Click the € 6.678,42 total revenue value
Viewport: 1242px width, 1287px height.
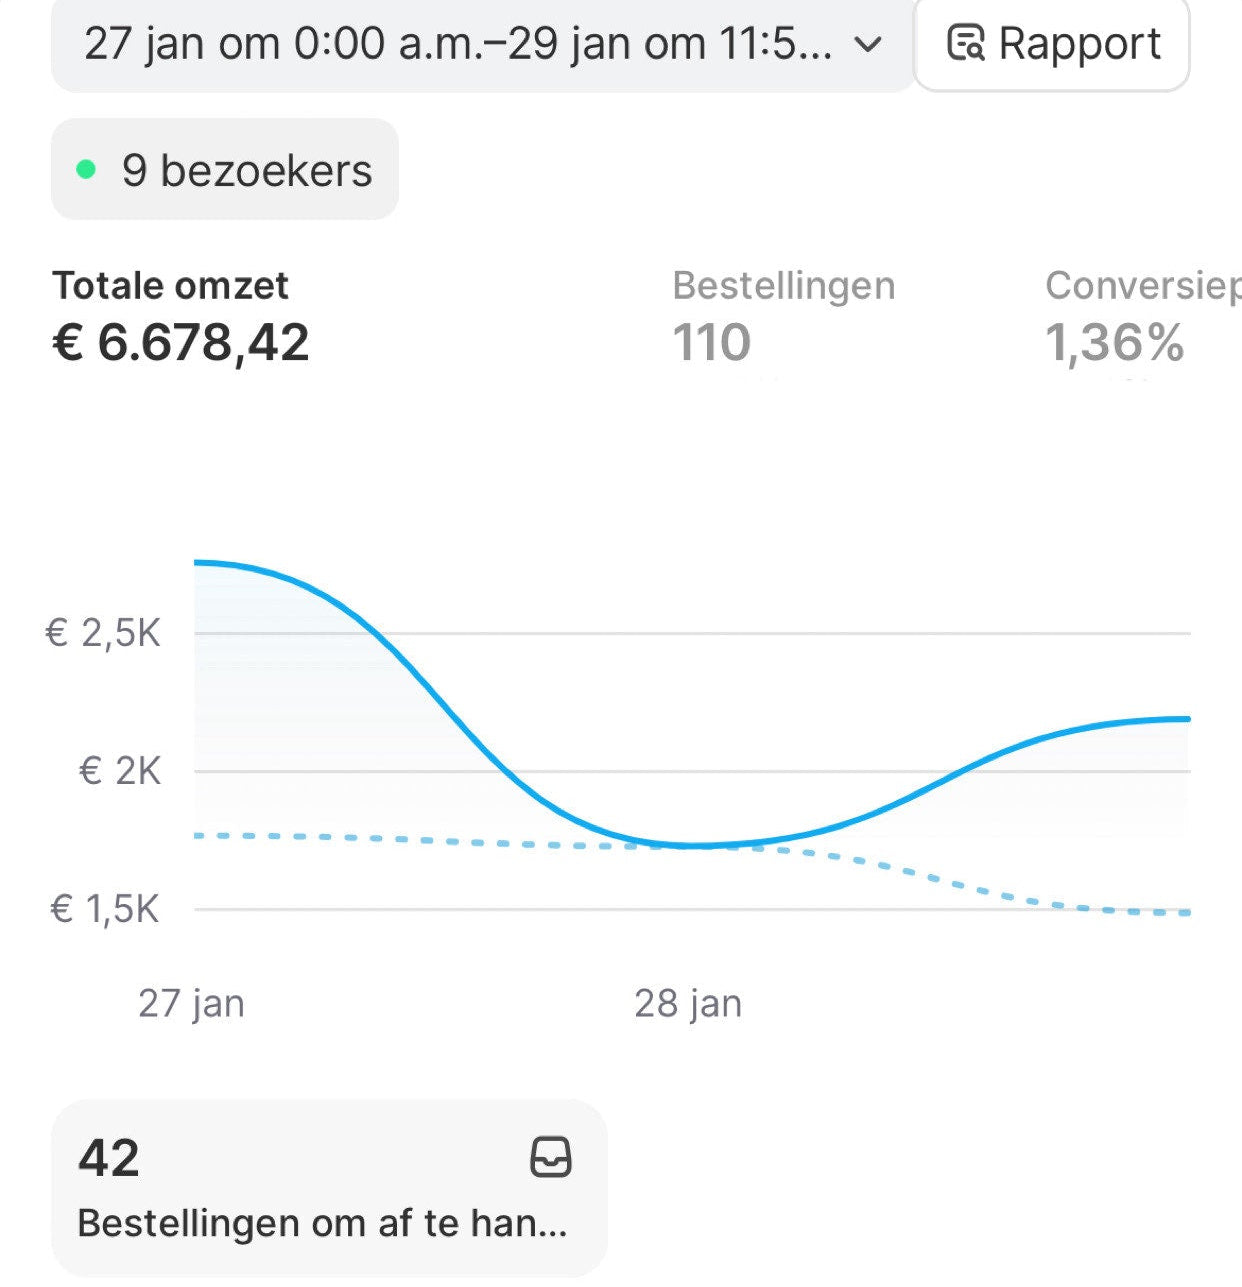click(x=181, y=343)
